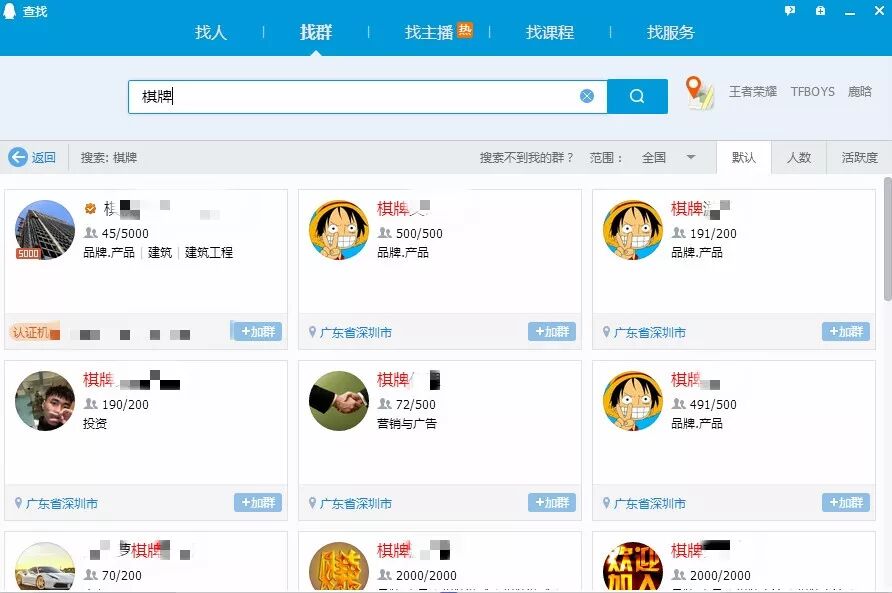This screenshot has height=593, width=892.
Task: Click the bell icon beside 查找 title
Action: [x=10, y=12]
